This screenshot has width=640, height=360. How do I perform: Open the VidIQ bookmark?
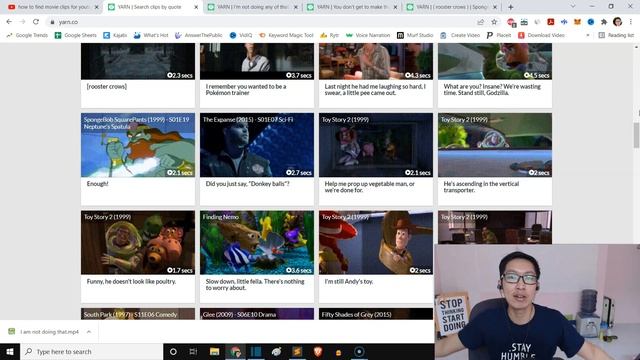coord(241,36)
